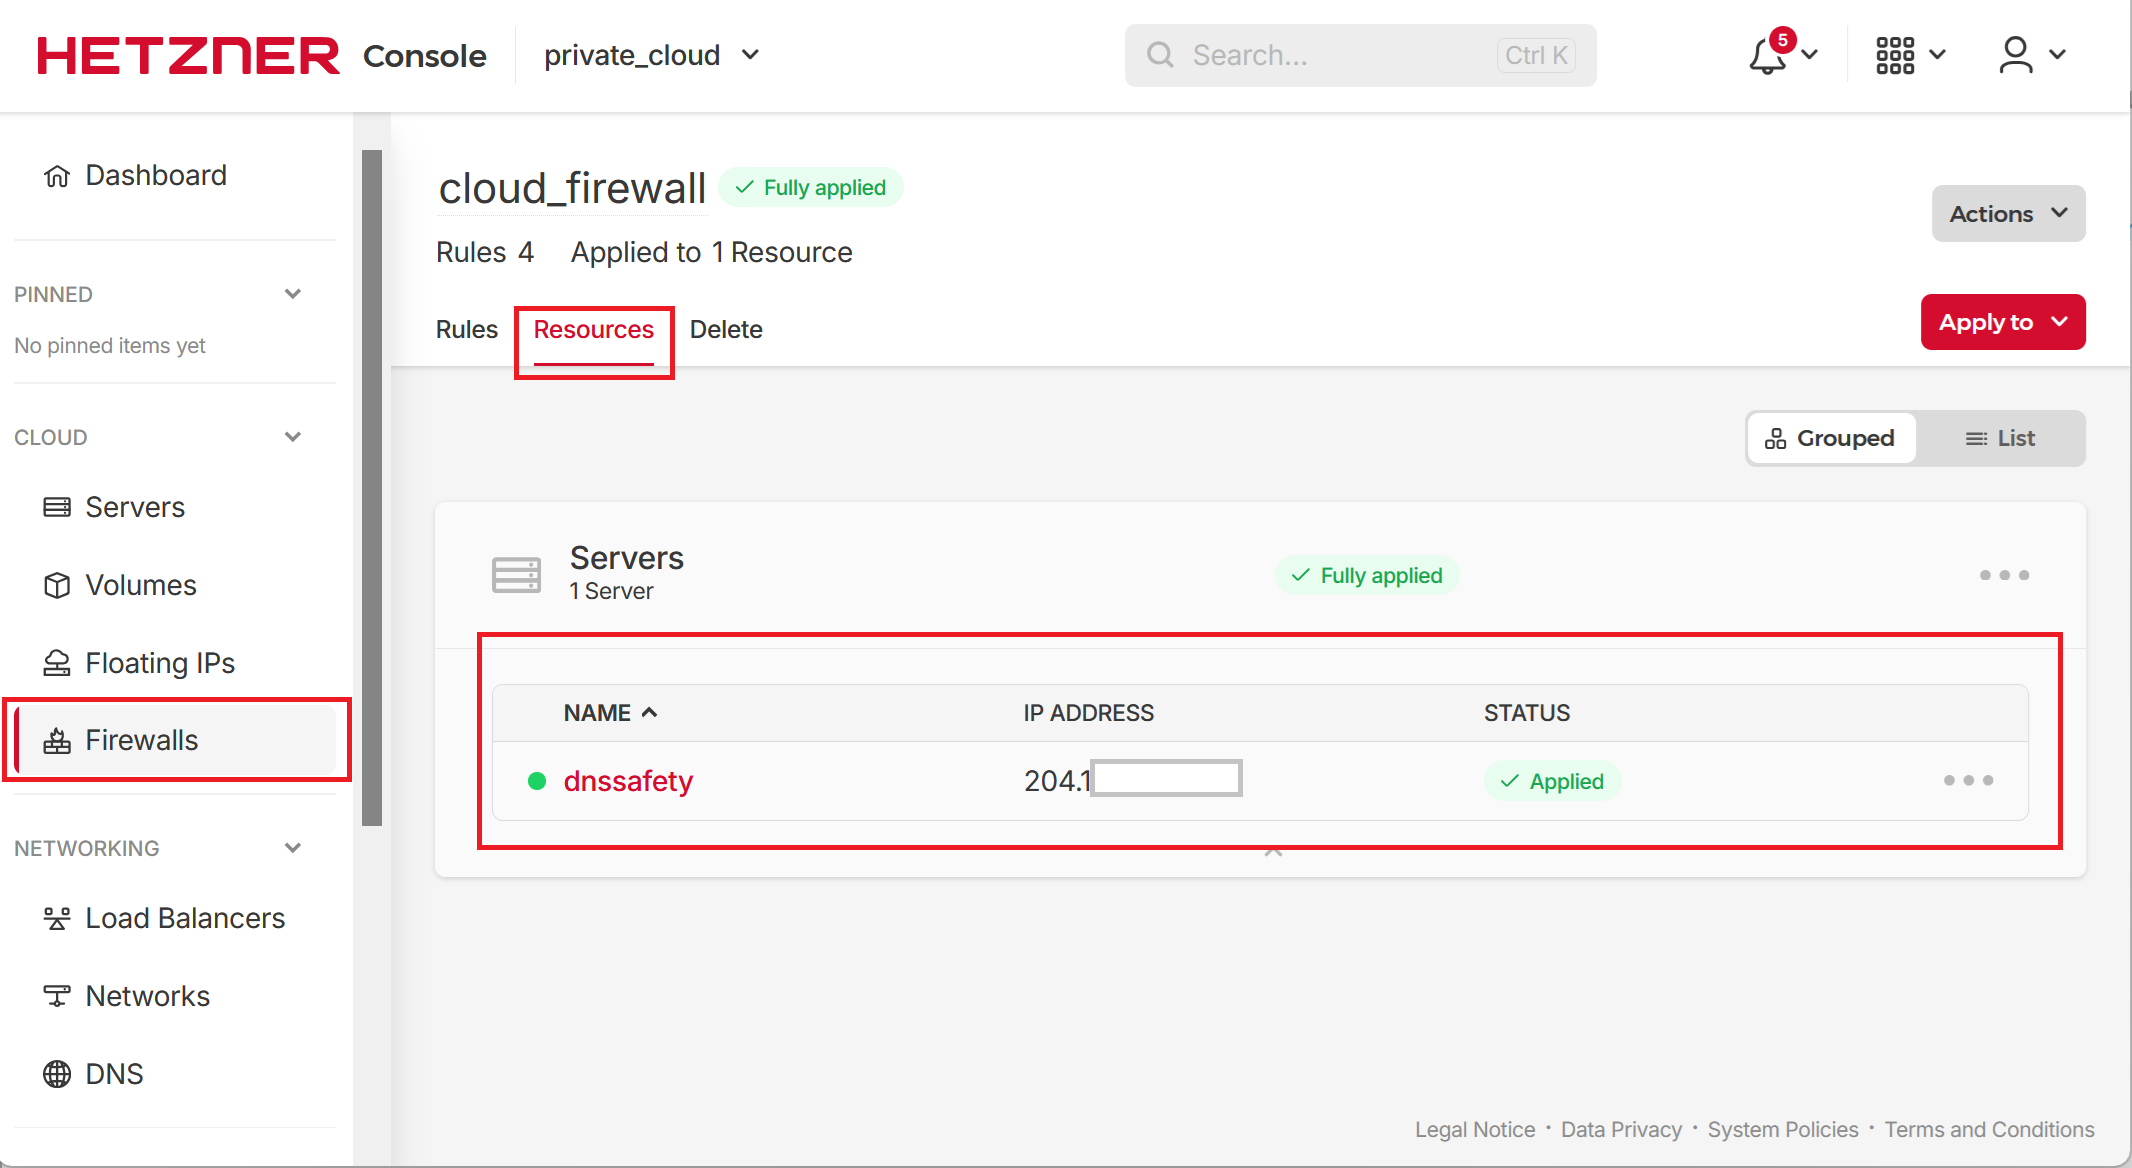Open the Resources tab
Viewport: 2132px width, 1168px height.
tap(593, 330)
